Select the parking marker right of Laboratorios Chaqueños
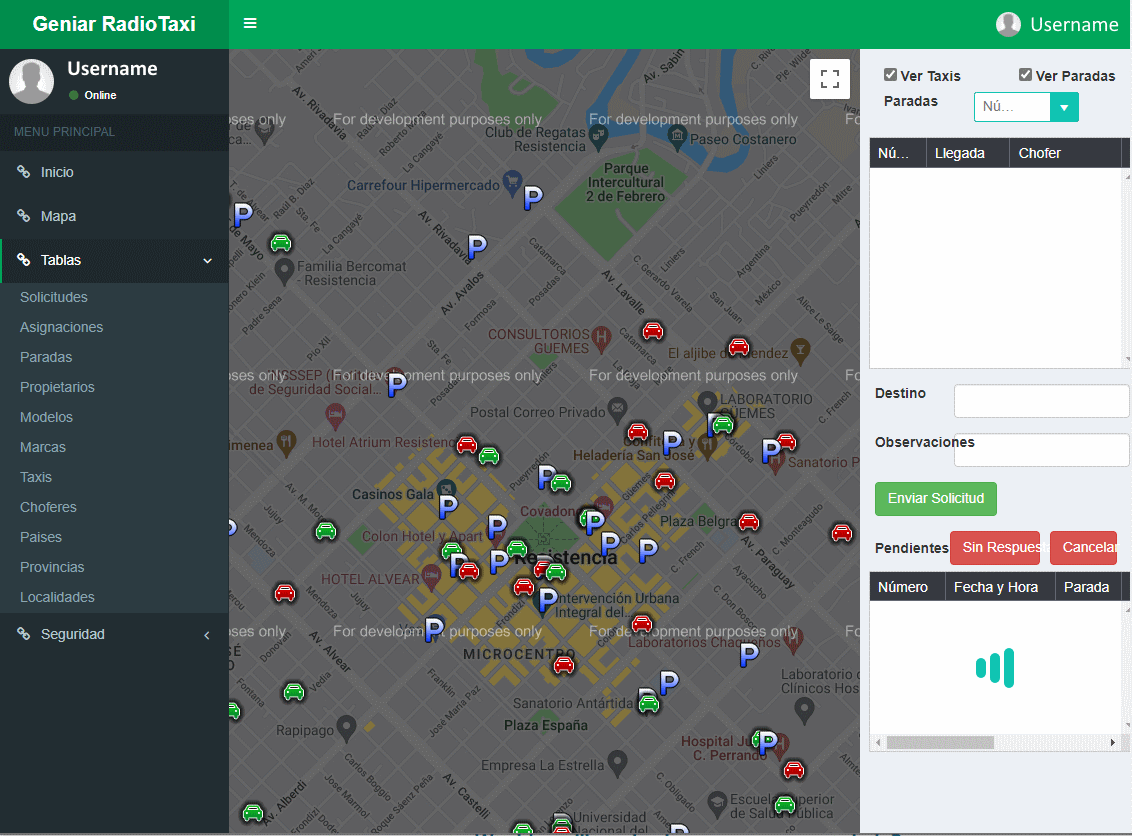1132x836 pixels. (749, 655)
